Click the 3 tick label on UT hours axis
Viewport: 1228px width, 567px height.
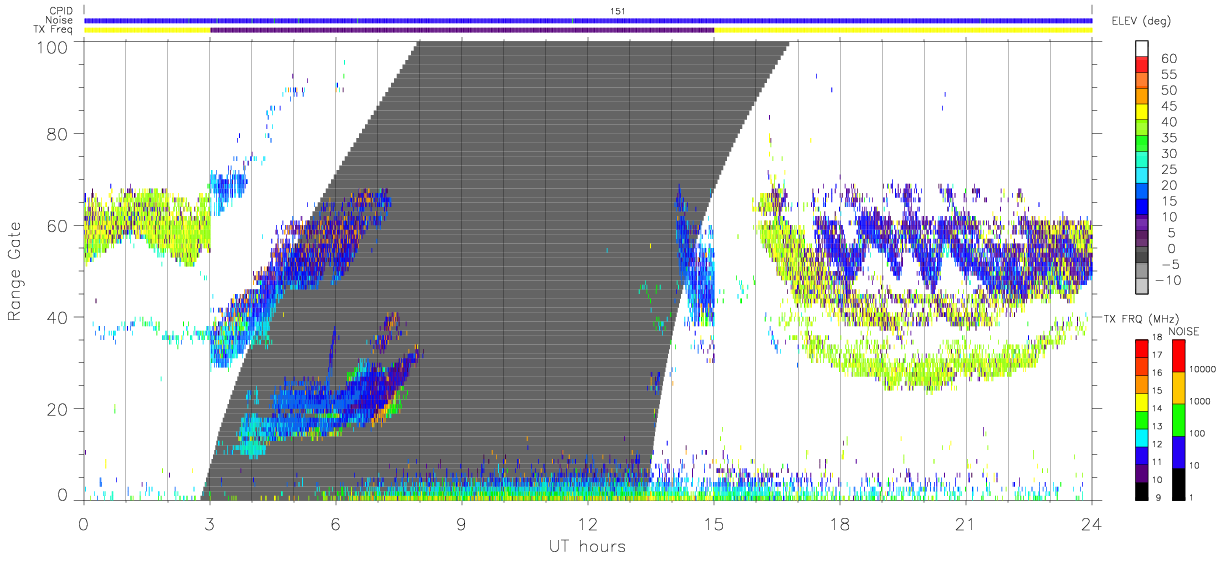click(209, 523)
